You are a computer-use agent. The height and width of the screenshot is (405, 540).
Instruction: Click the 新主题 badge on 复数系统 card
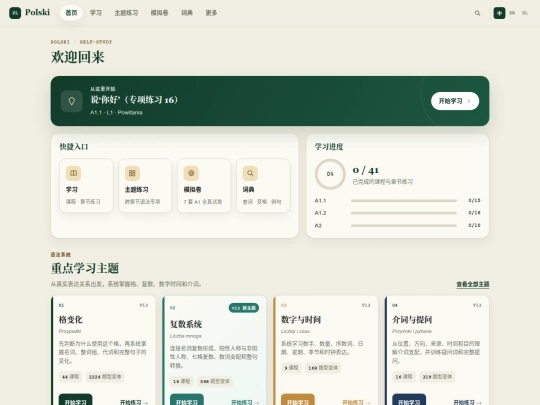(244, 308)
